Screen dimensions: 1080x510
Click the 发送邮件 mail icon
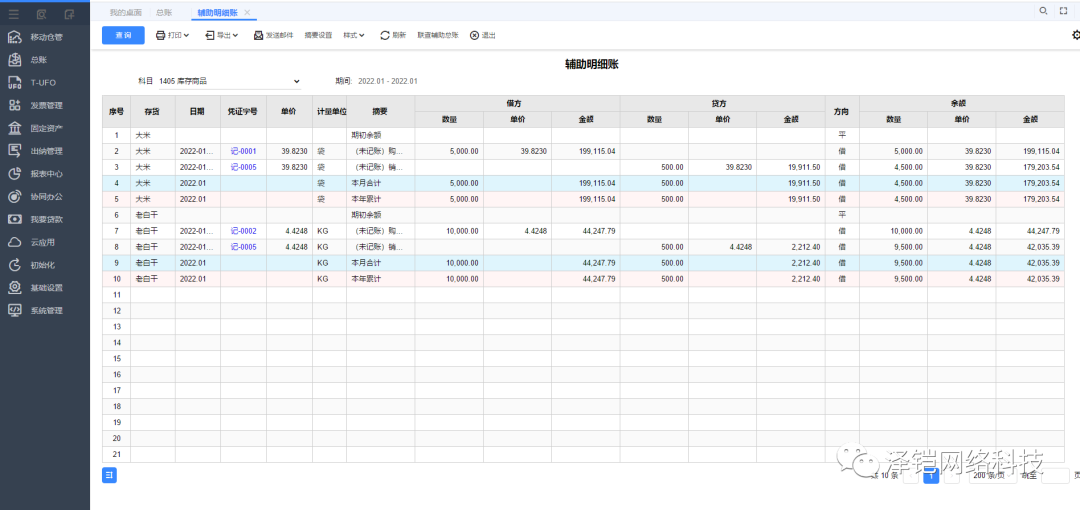(x=258, y=35)
